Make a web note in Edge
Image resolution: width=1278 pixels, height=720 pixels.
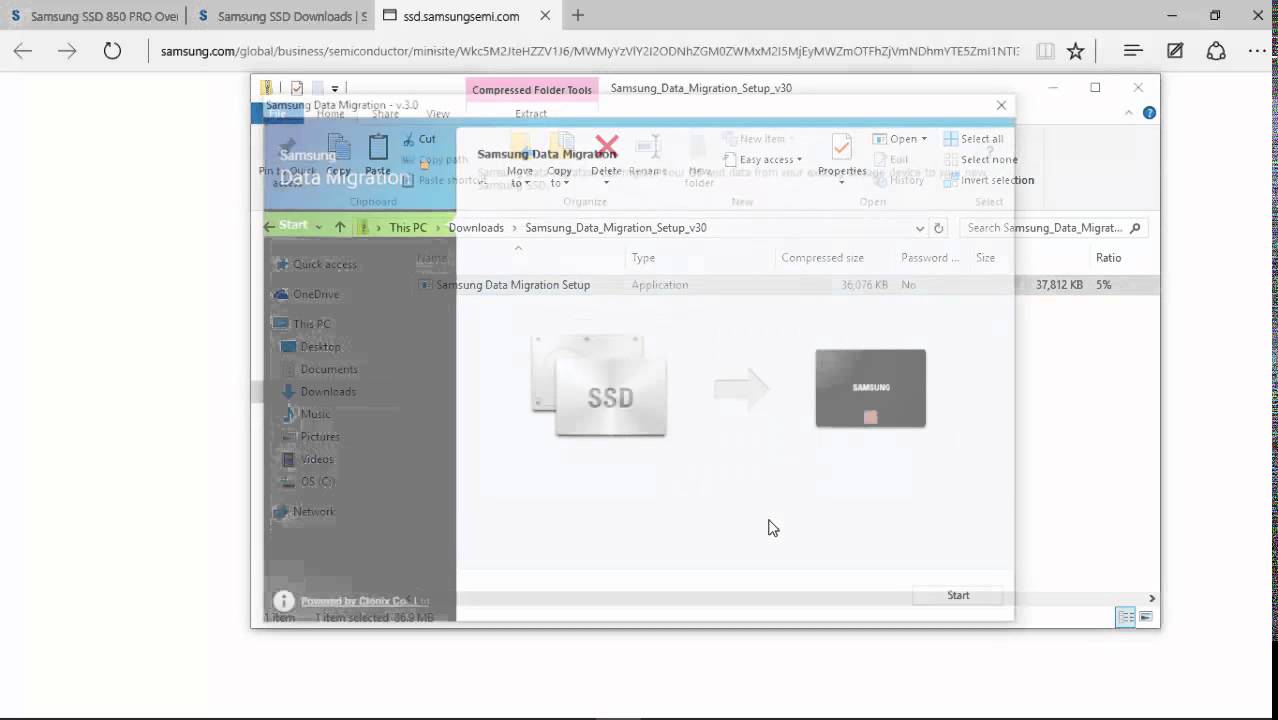pyautogui.click(x=1175, y=51)
